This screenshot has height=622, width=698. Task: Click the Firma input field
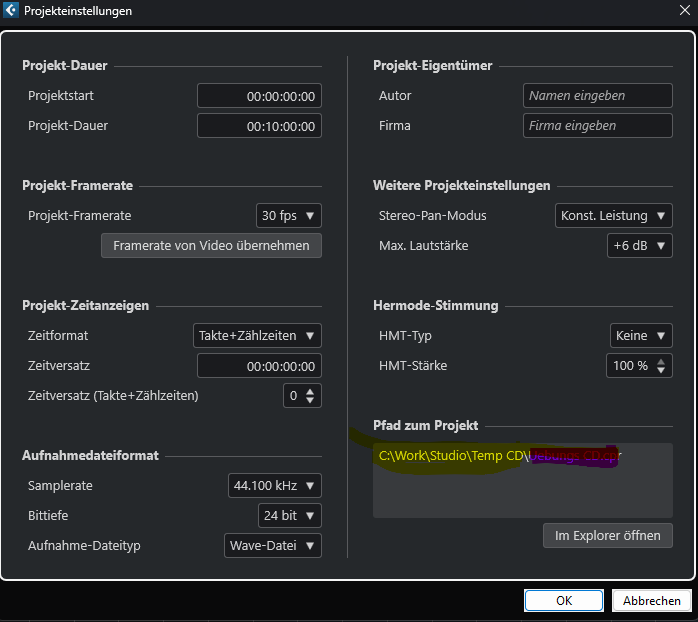[x=597, y=126]
